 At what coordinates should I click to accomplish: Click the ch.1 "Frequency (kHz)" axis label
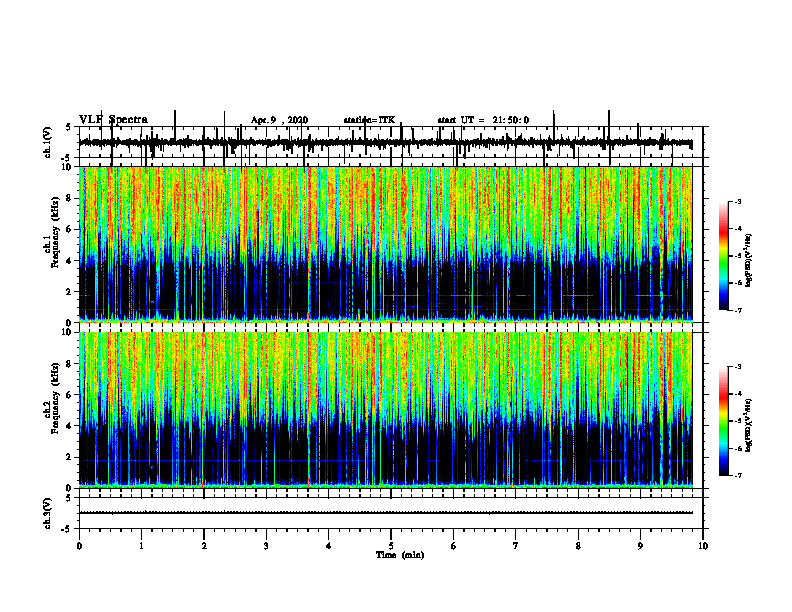click(x=55, y=233)
